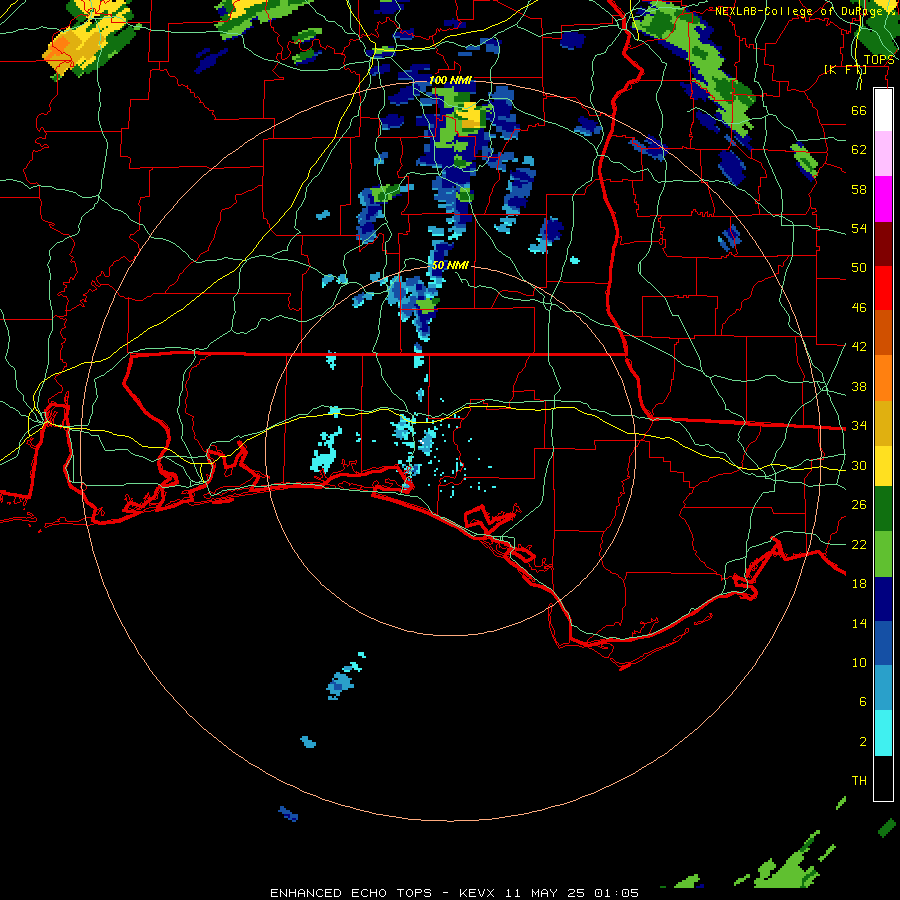Click the "14" legend value
Screen dimensions: 900x900
click(859, 623)
